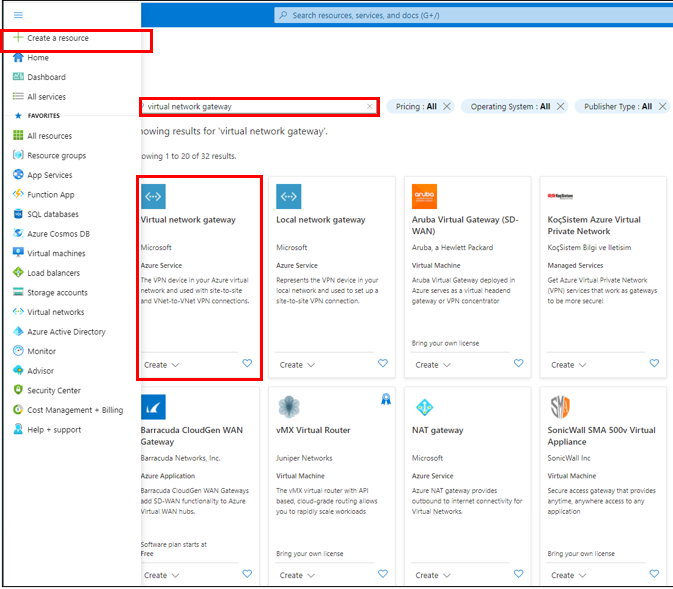Remove the Pricing filter
The height and width of the screenshot is (589, 673).
(447, 106)
